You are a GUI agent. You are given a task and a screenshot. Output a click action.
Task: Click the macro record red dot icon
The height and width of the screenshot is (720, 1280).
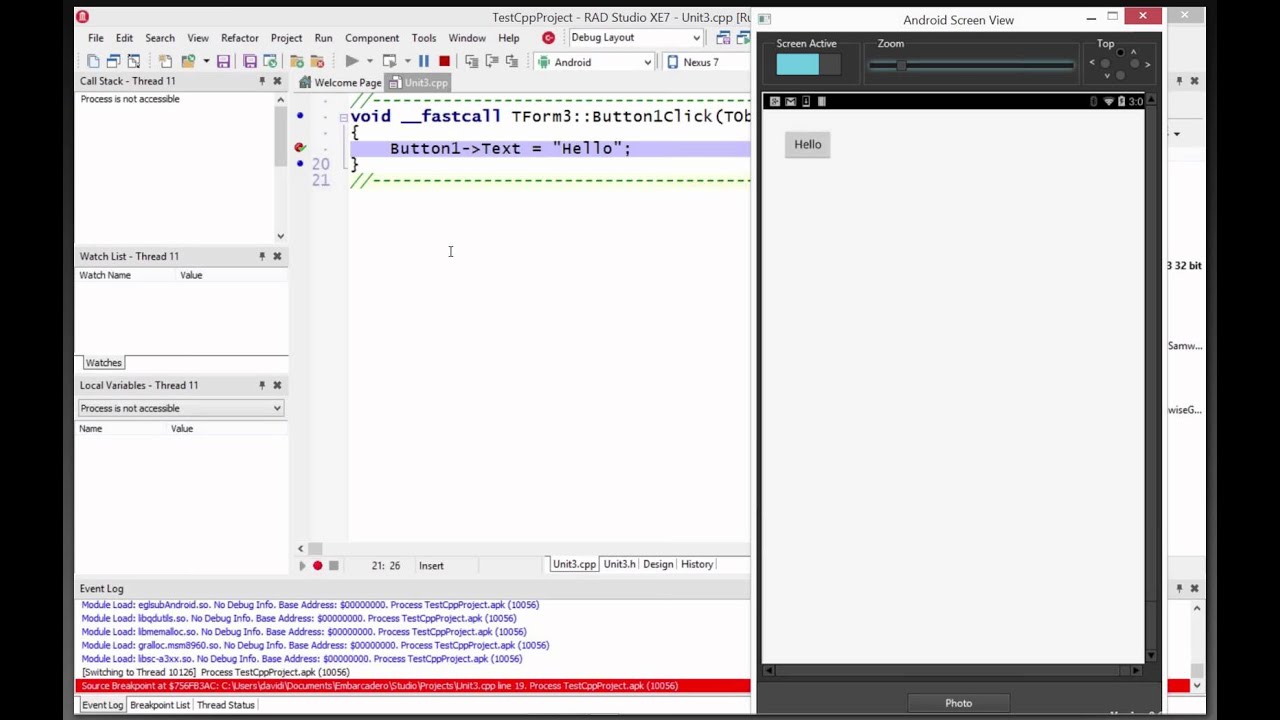tap(318, 566)
